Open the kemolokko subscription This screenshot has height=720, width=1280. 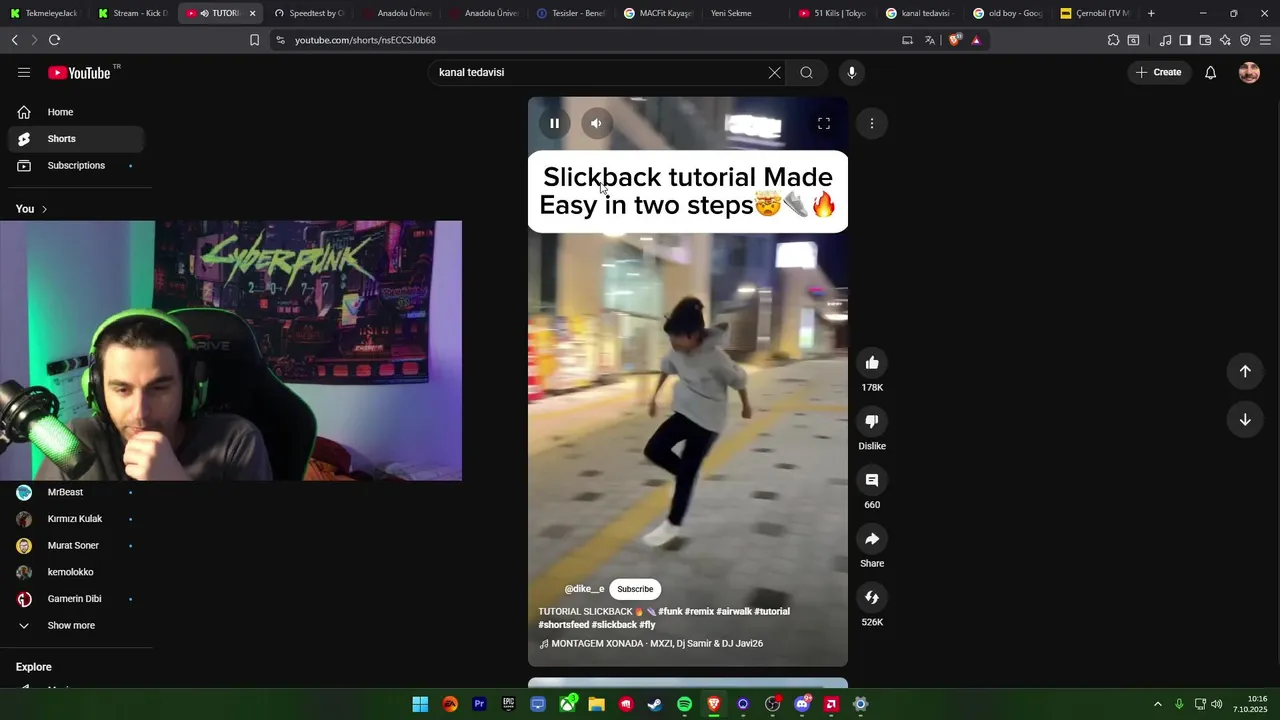(x=76, y=572)
